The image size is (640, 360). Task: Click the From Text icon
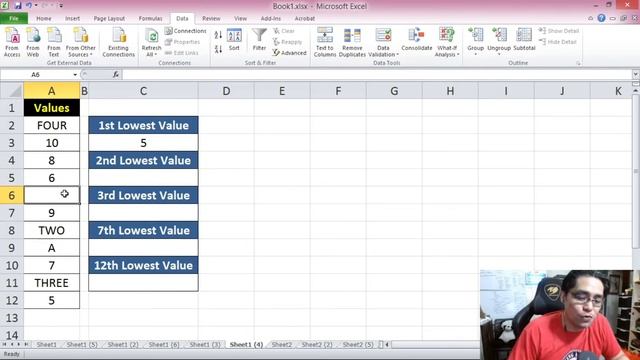(53, 42)
